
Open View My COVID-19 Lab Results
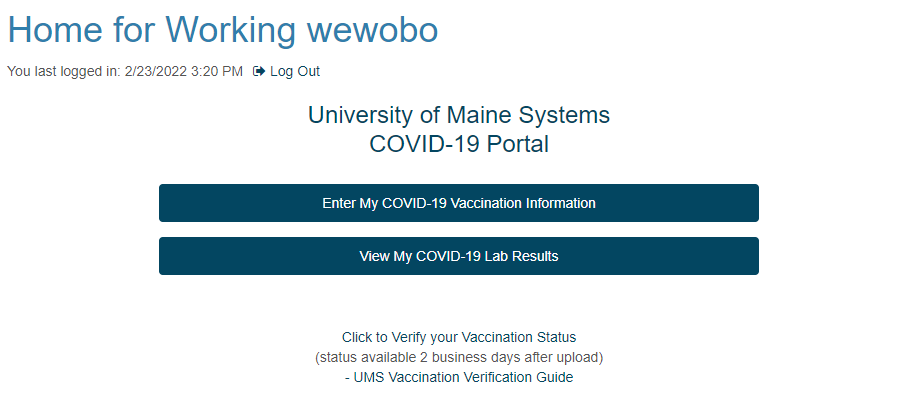(x=459, y=256)
